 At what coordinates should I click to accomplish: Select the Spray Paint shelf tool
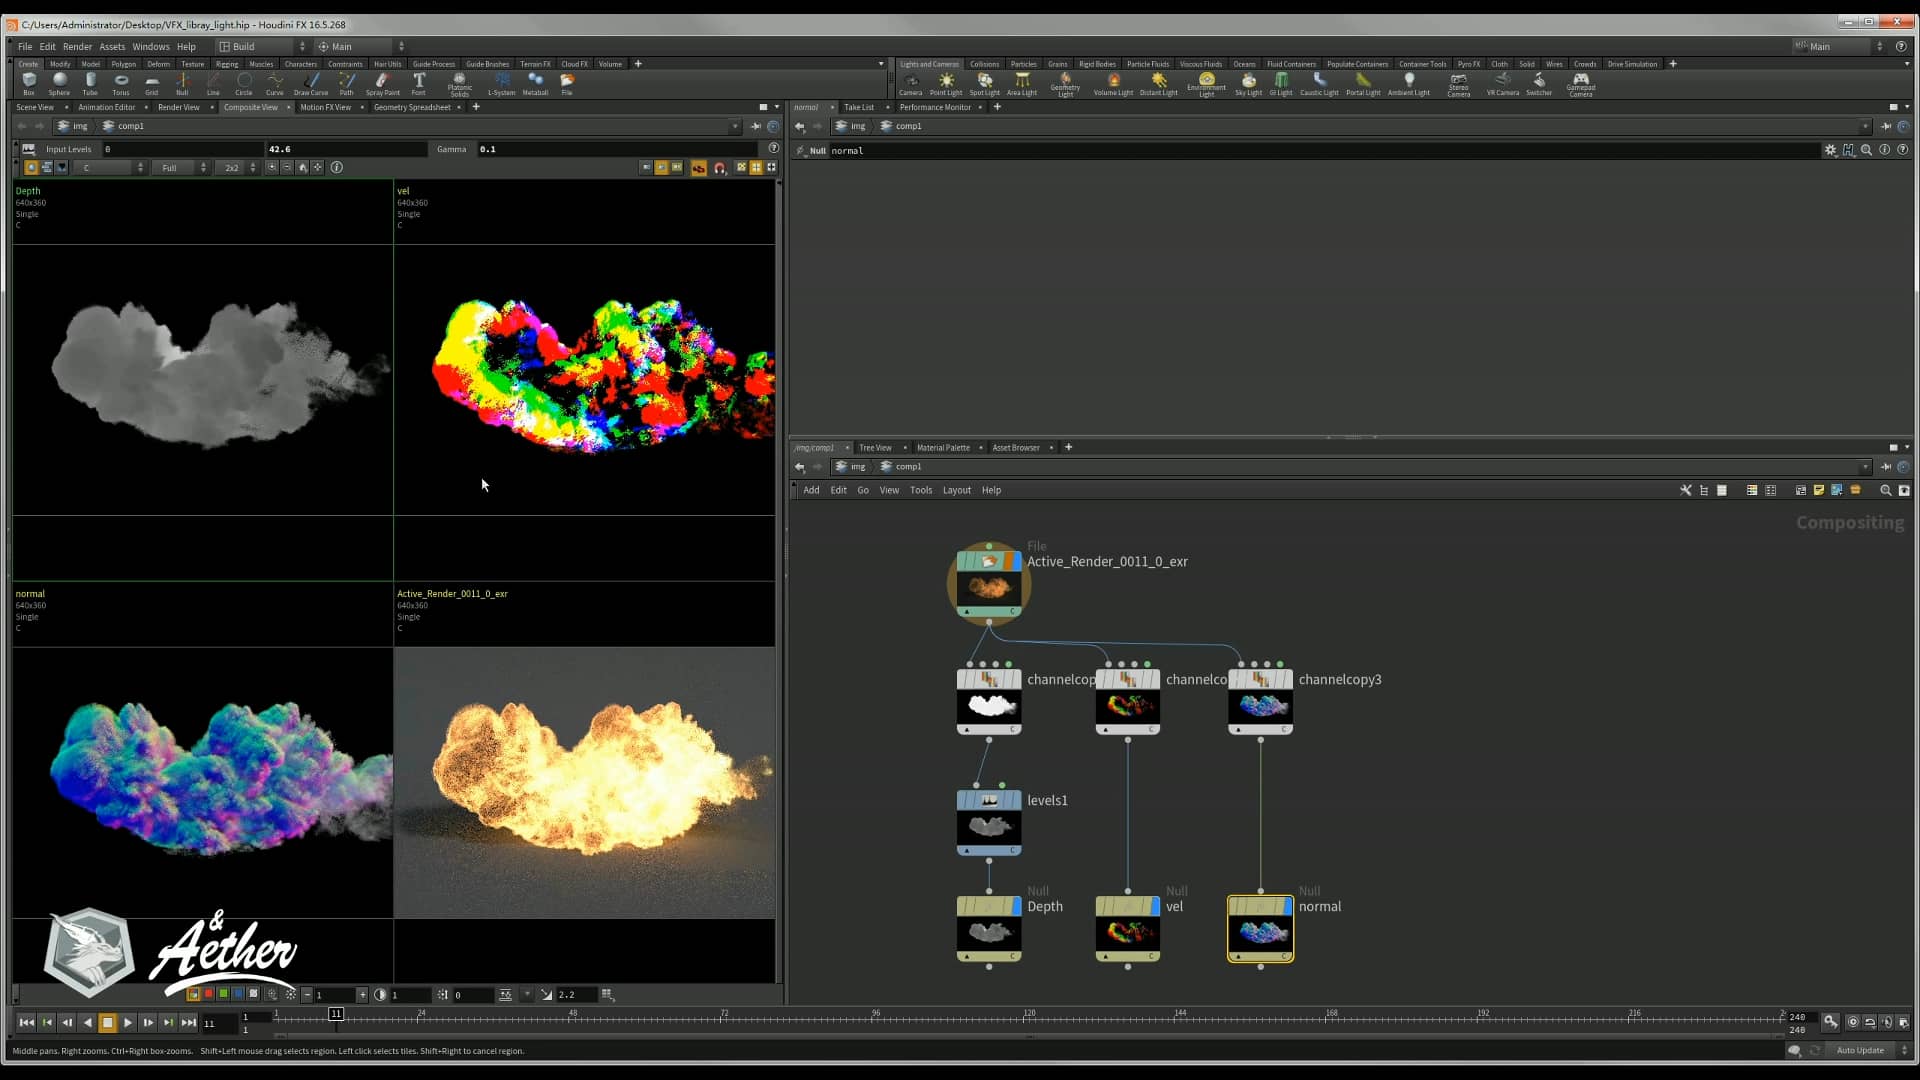click(x=382, y=84)
